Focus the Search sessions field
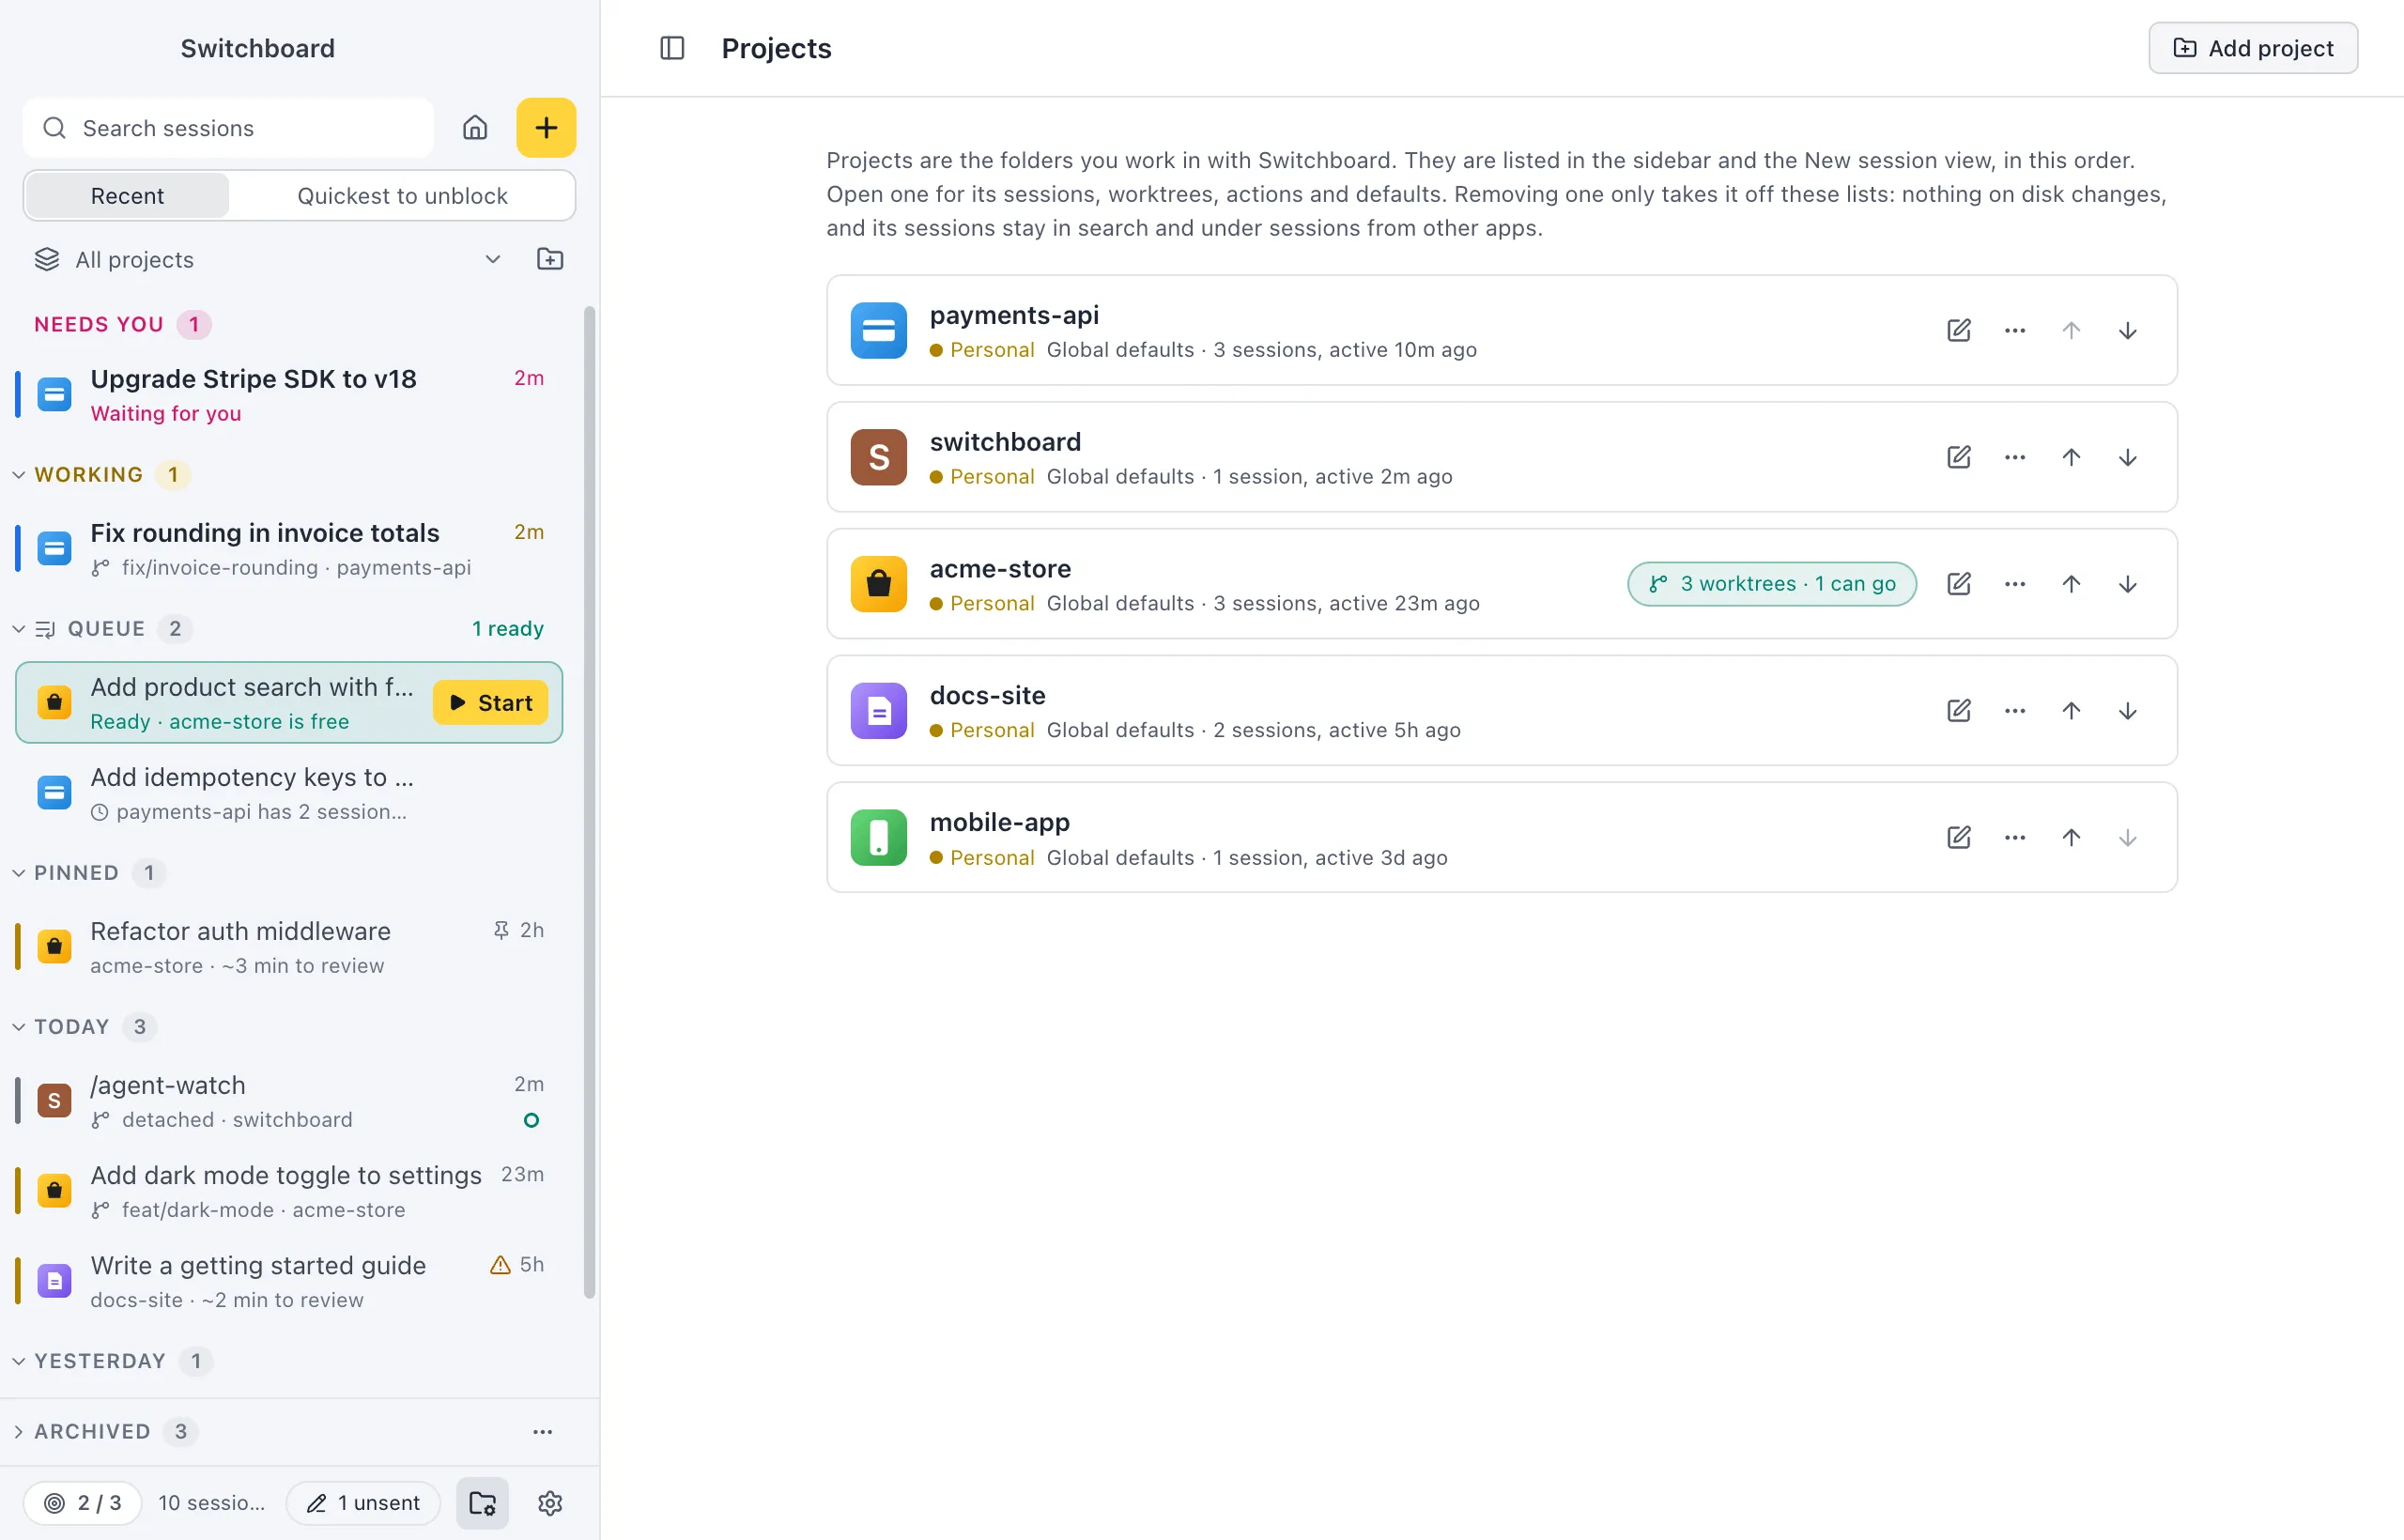Viewport: 2404px width, 1540px height. (228, 128)
